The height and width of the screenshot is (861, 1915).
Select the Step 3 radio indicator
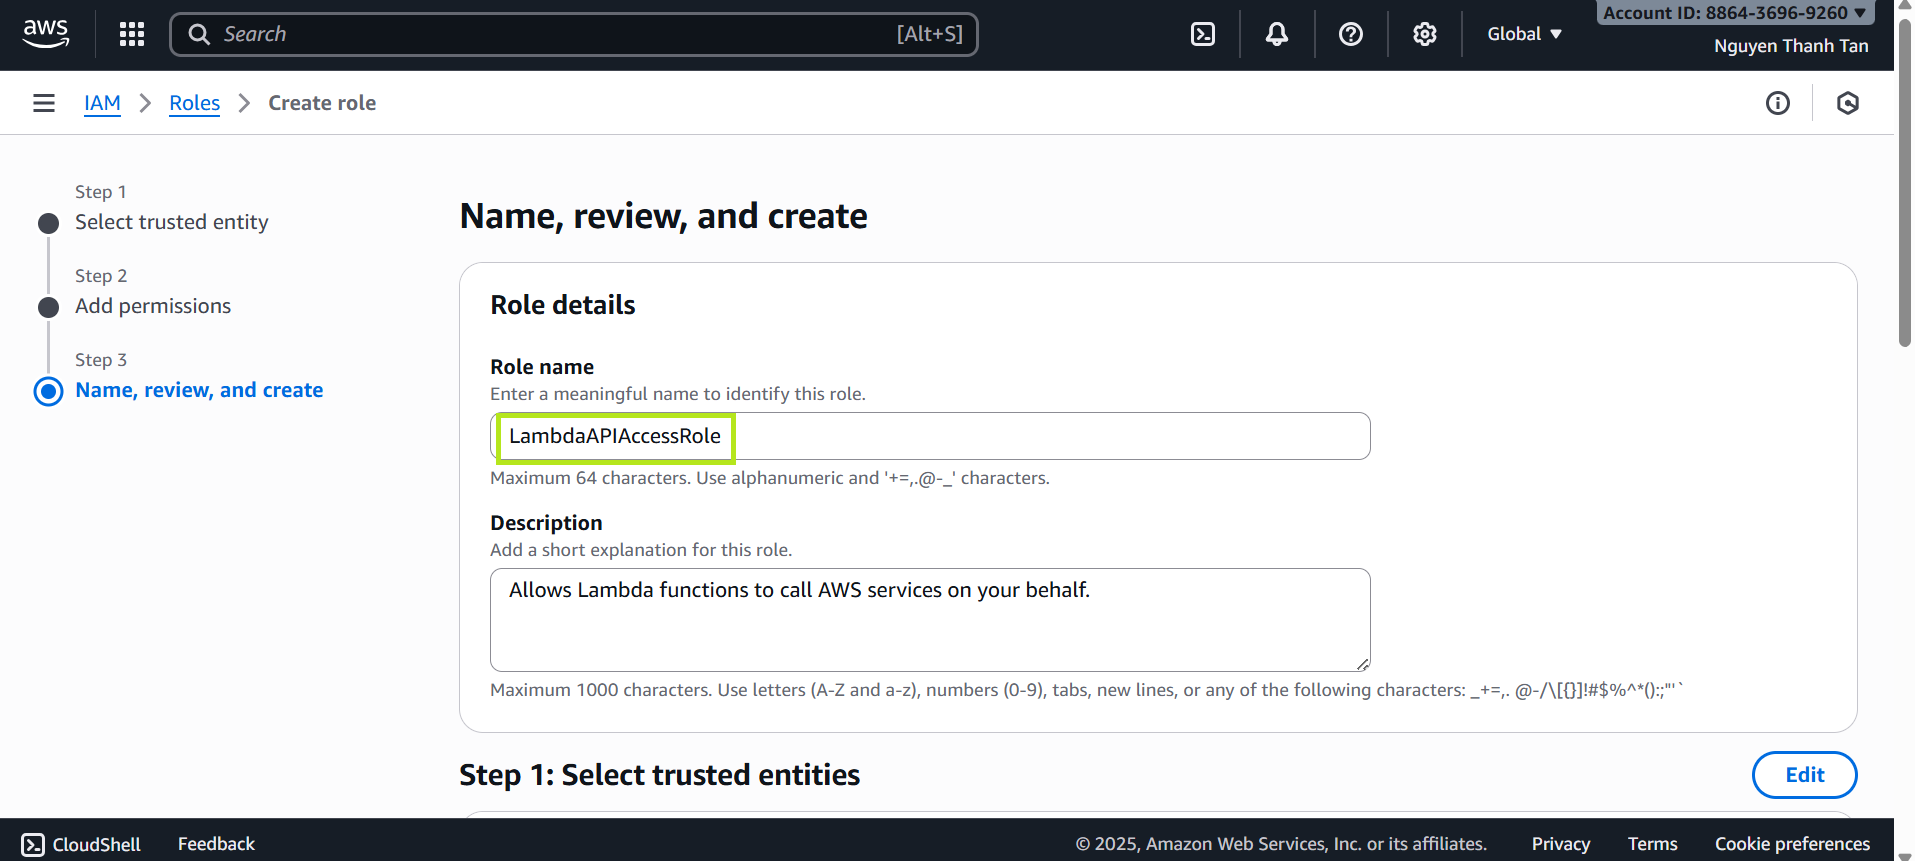pos(48,391)
